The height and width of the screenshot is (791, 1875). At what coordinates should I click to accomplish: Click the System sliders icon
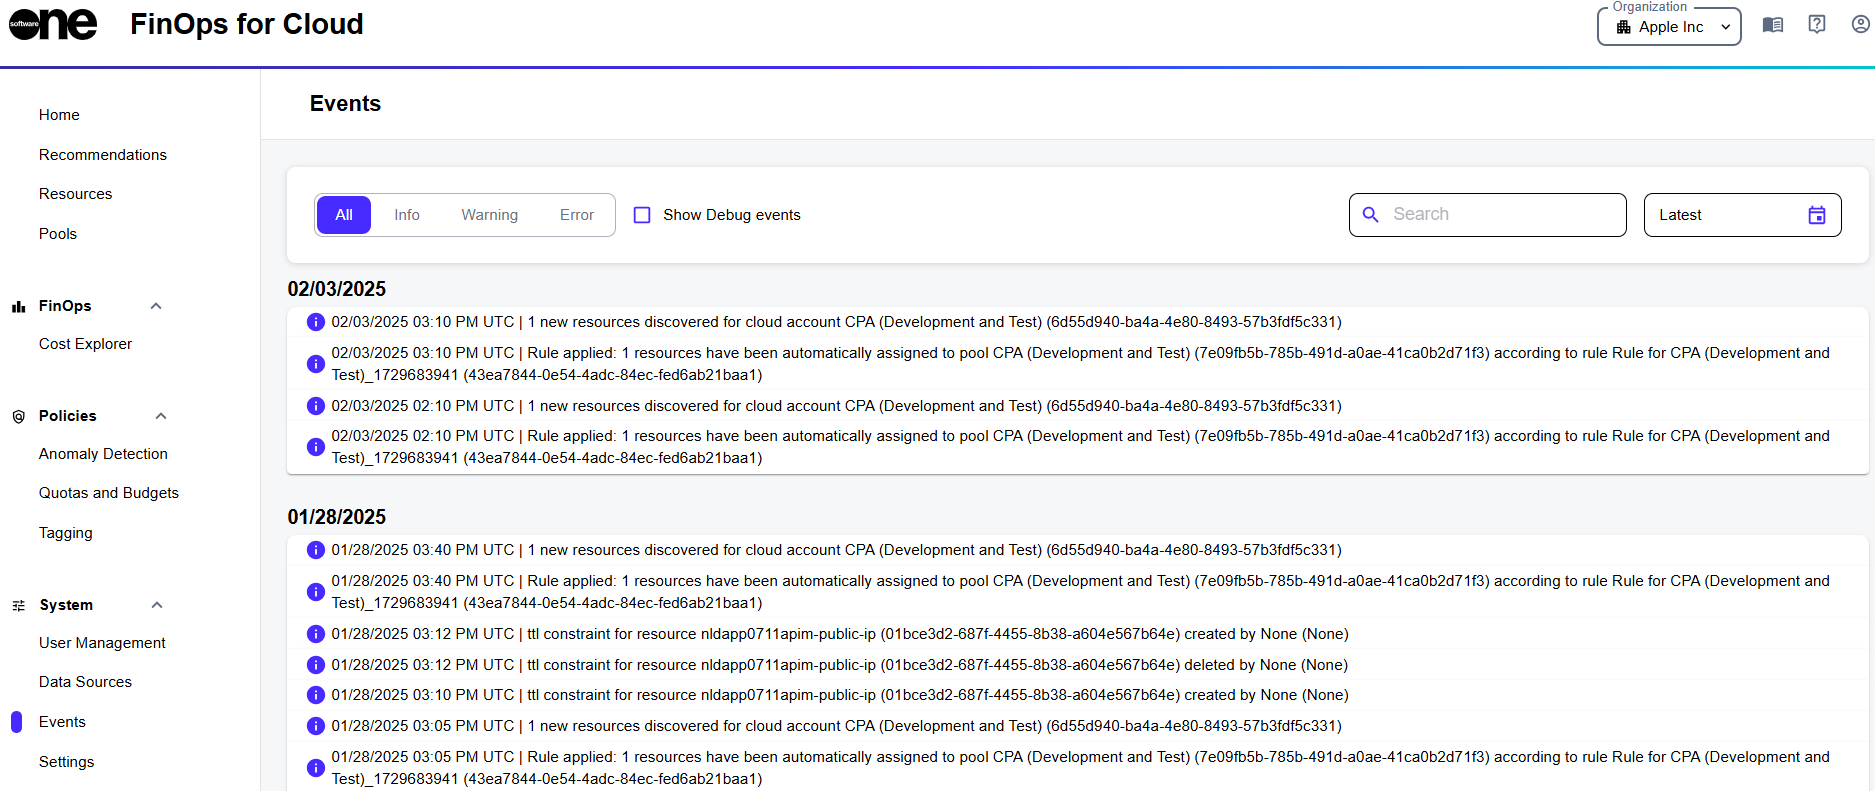click(18, 606)
